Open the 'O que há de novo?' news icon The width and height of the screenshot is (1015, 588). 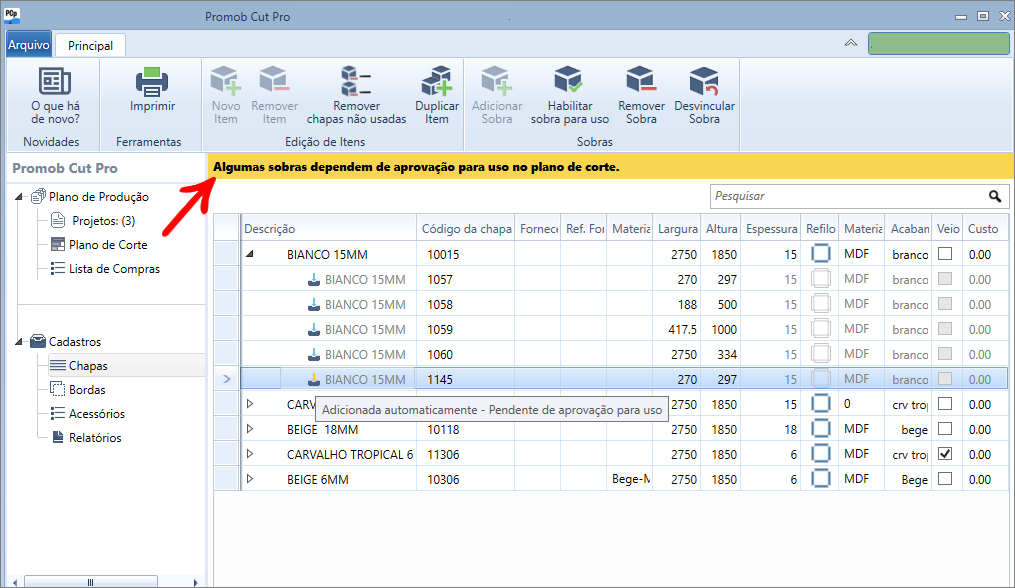55,82
